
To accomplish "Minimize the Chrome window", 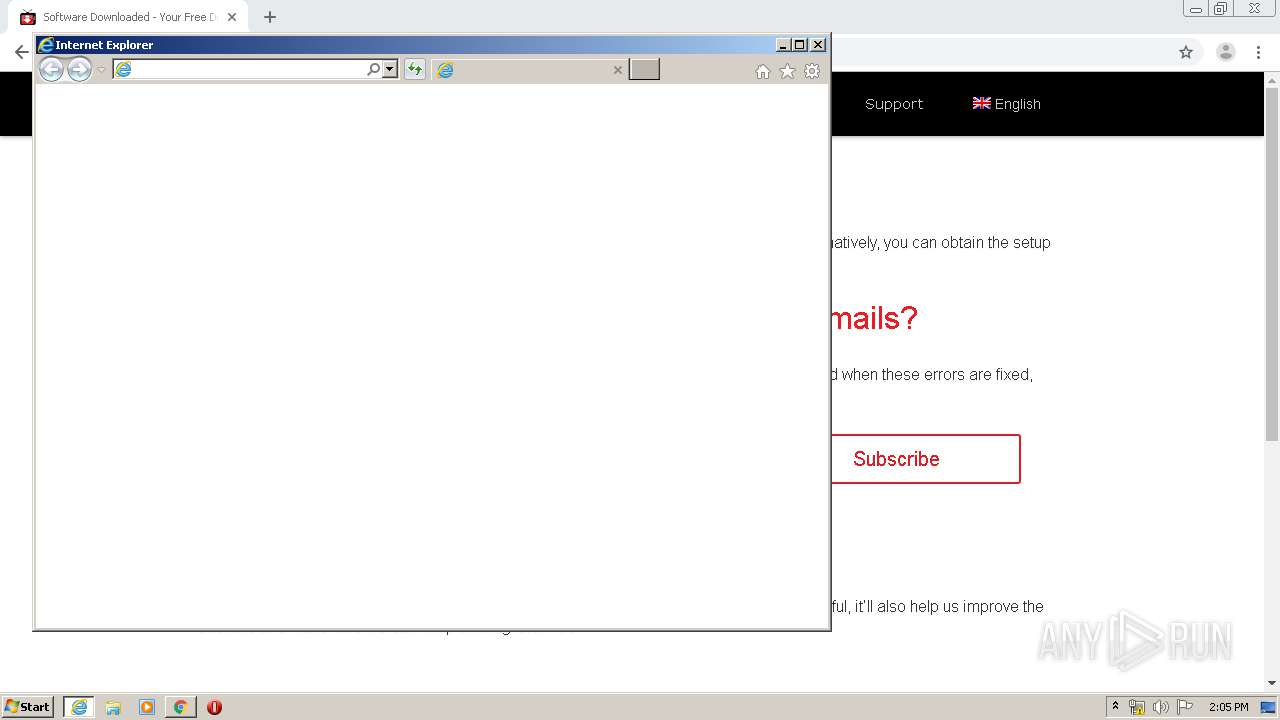I will [1196, 9].
